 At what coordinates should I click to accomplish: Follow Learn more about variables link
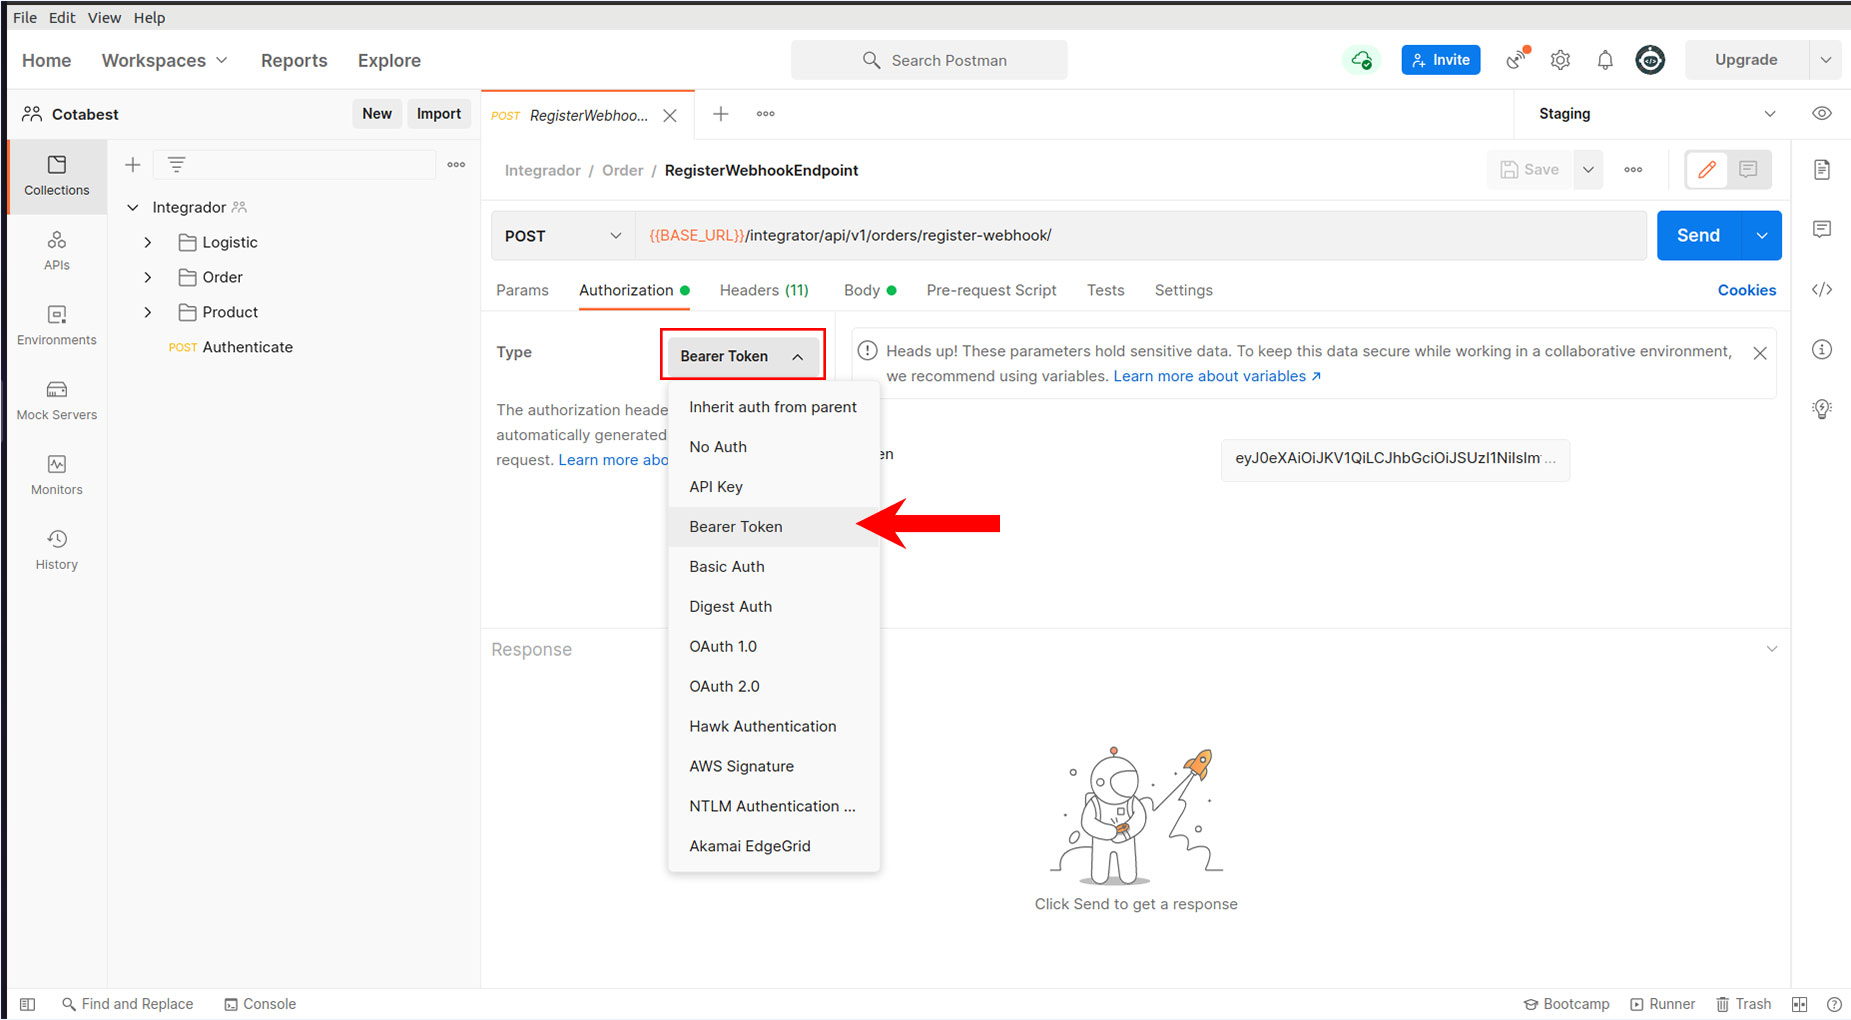coord(1217,376)
